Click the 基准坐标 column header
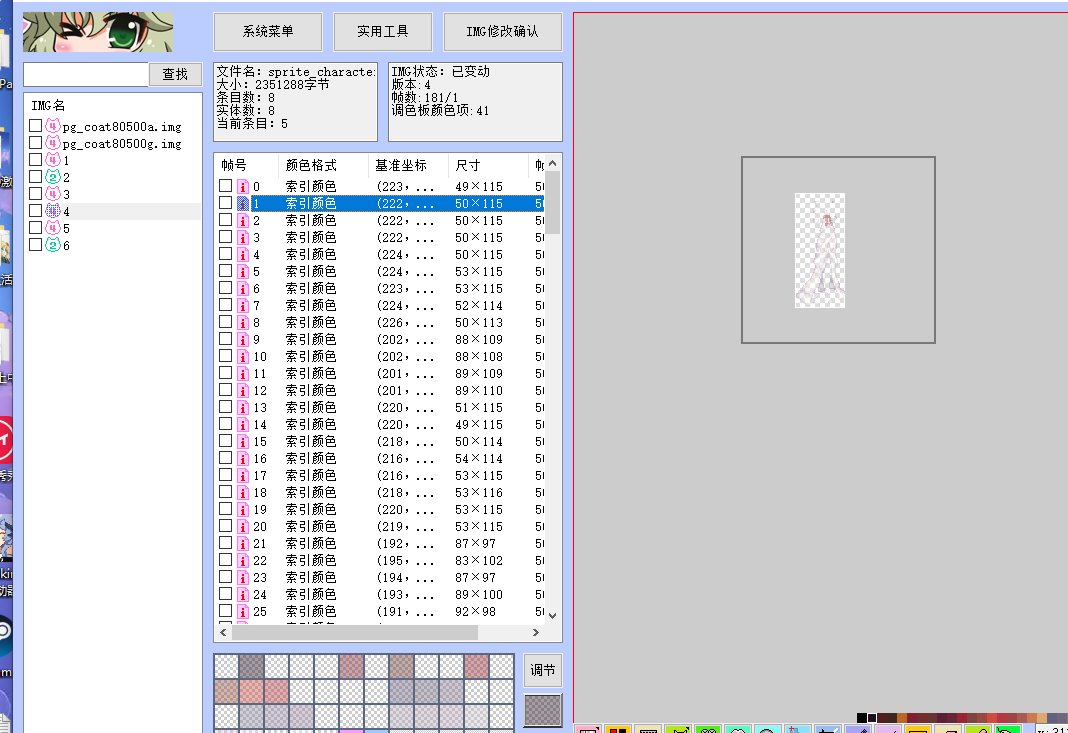This screenshot has height=733, width=1068. click(408, 165)
